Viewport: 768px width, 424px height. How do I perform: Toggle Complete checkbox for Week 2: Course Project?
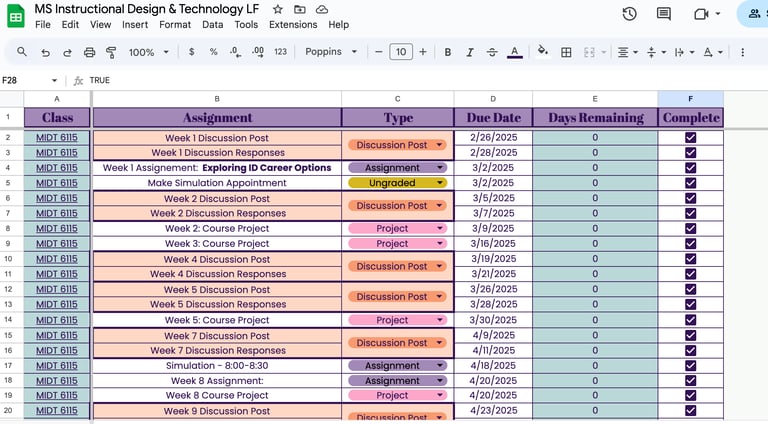691,229
